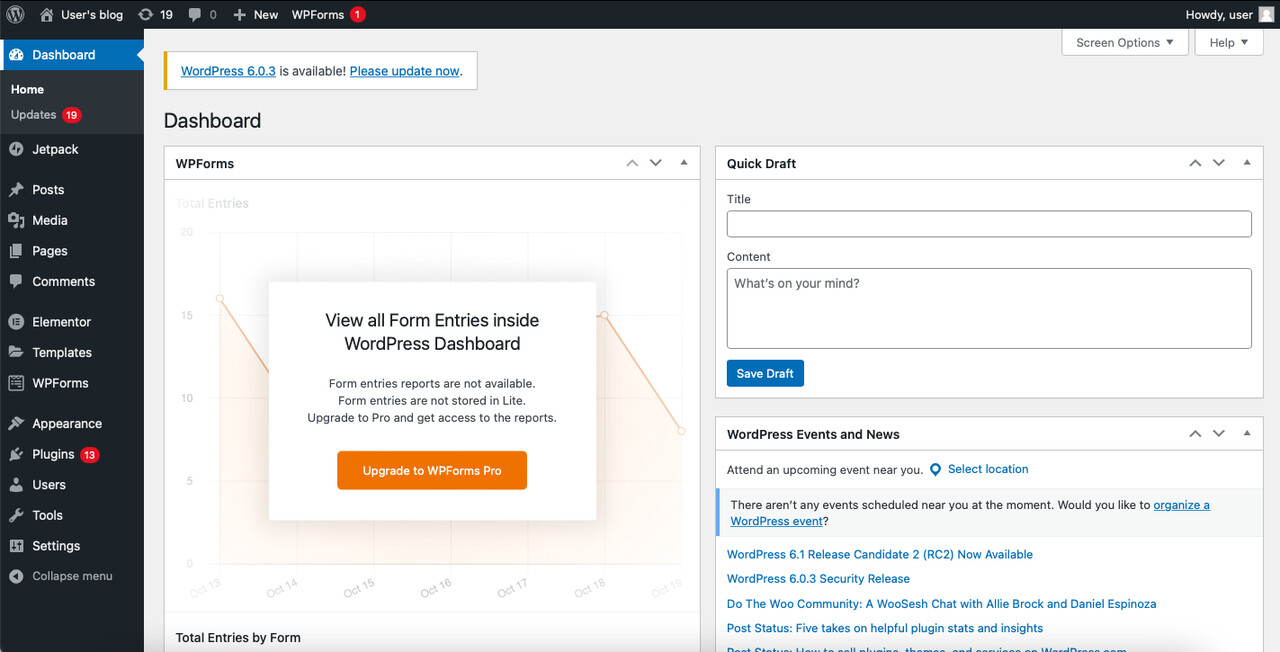Viewport: 1280px width, 652px height.
Task: Click the Templates folder icon
Action: pyautogui.click(x=16, y=352)
